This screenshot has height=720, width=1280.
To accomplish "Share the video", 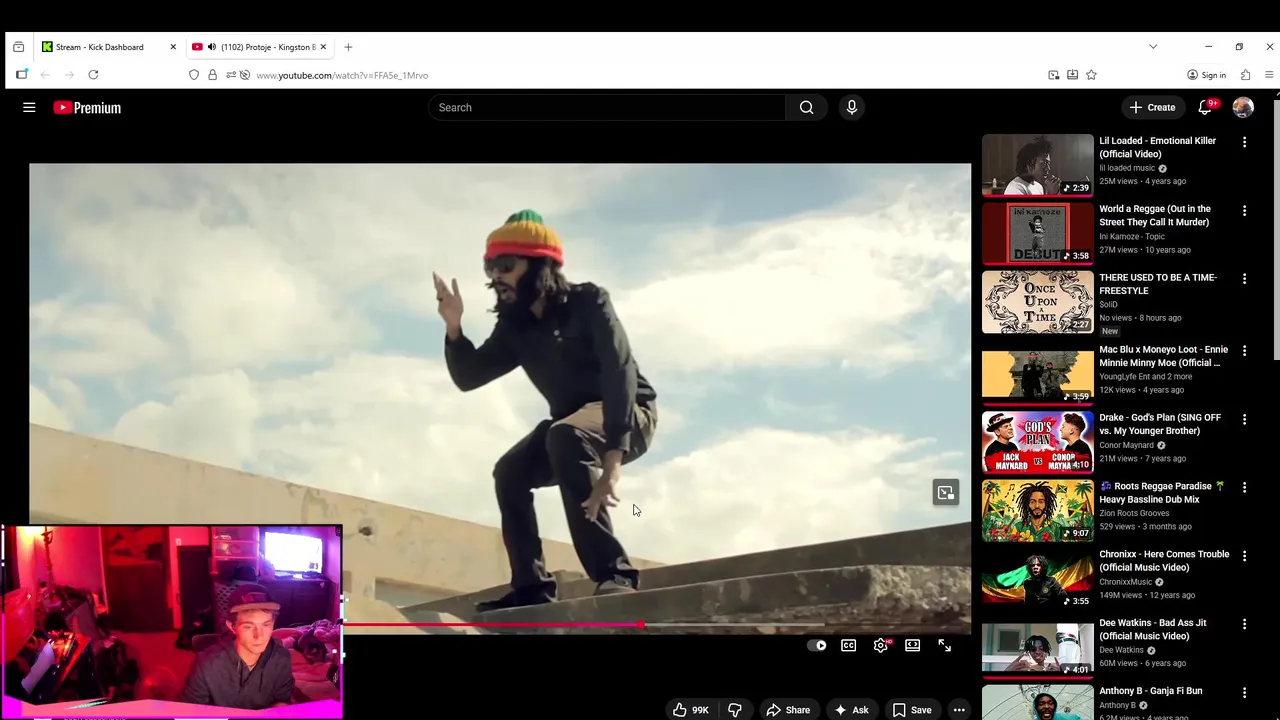I will [788, 710].
